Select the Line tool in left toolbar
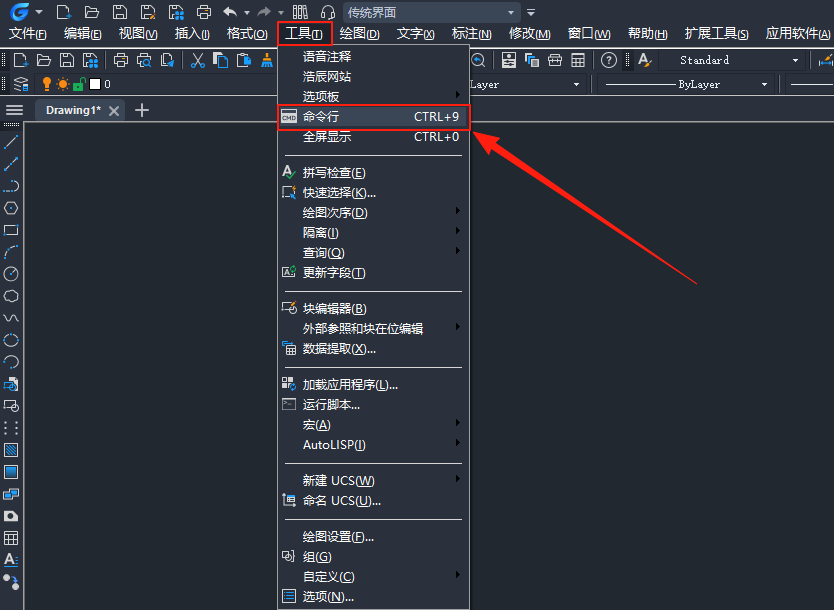834x610 pixels. (x=11, y=142)
